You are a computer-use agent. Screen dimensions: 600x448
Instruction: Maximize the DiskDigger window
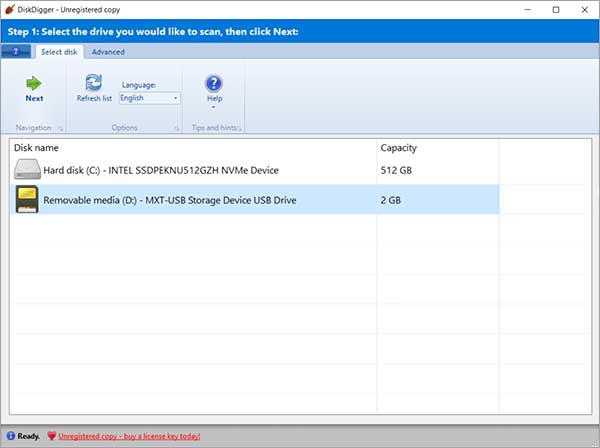click(x=555, y=9)
